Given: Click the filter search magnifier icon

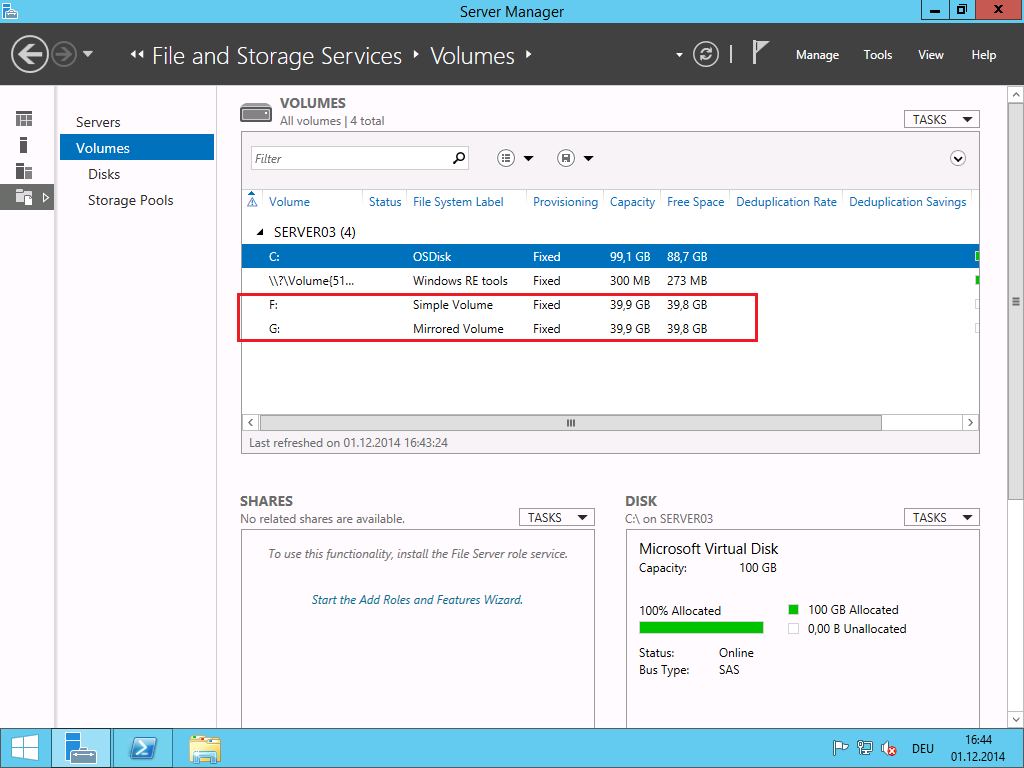Looking at the screenshot, I should 459,158.
